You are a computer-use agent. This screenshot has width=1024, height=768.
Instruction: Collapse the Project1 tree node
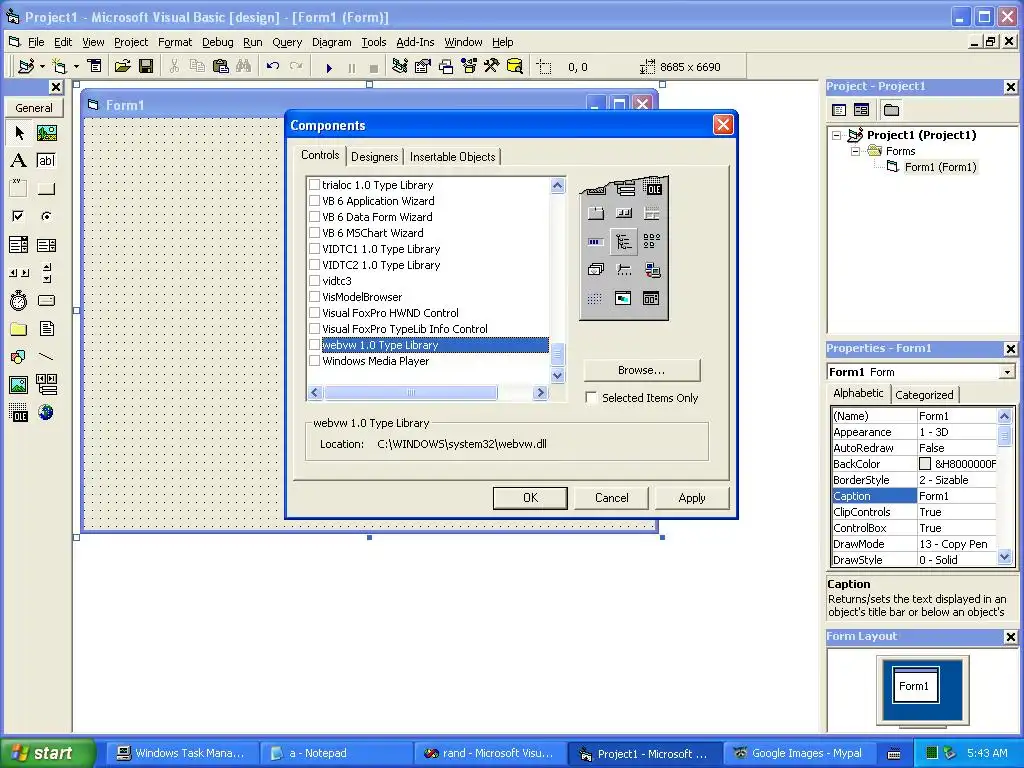click(837, 135)
